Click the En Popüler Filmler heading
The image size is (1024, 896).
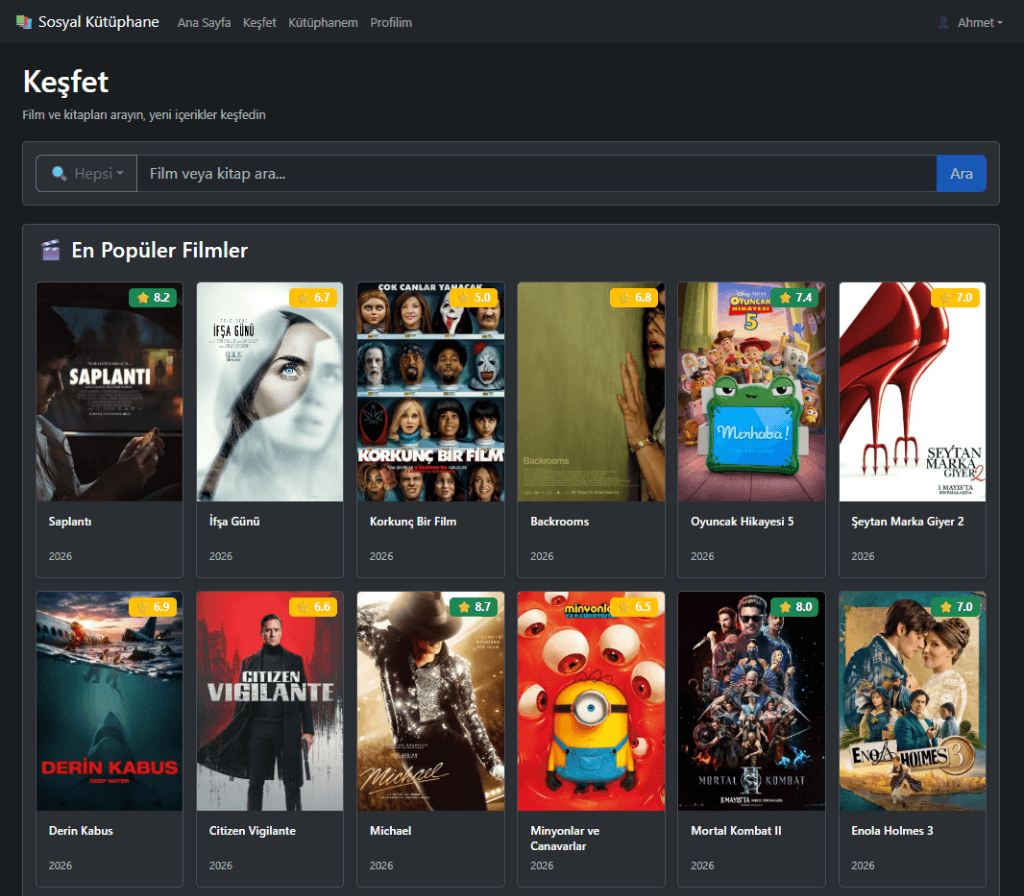[159, 250]
